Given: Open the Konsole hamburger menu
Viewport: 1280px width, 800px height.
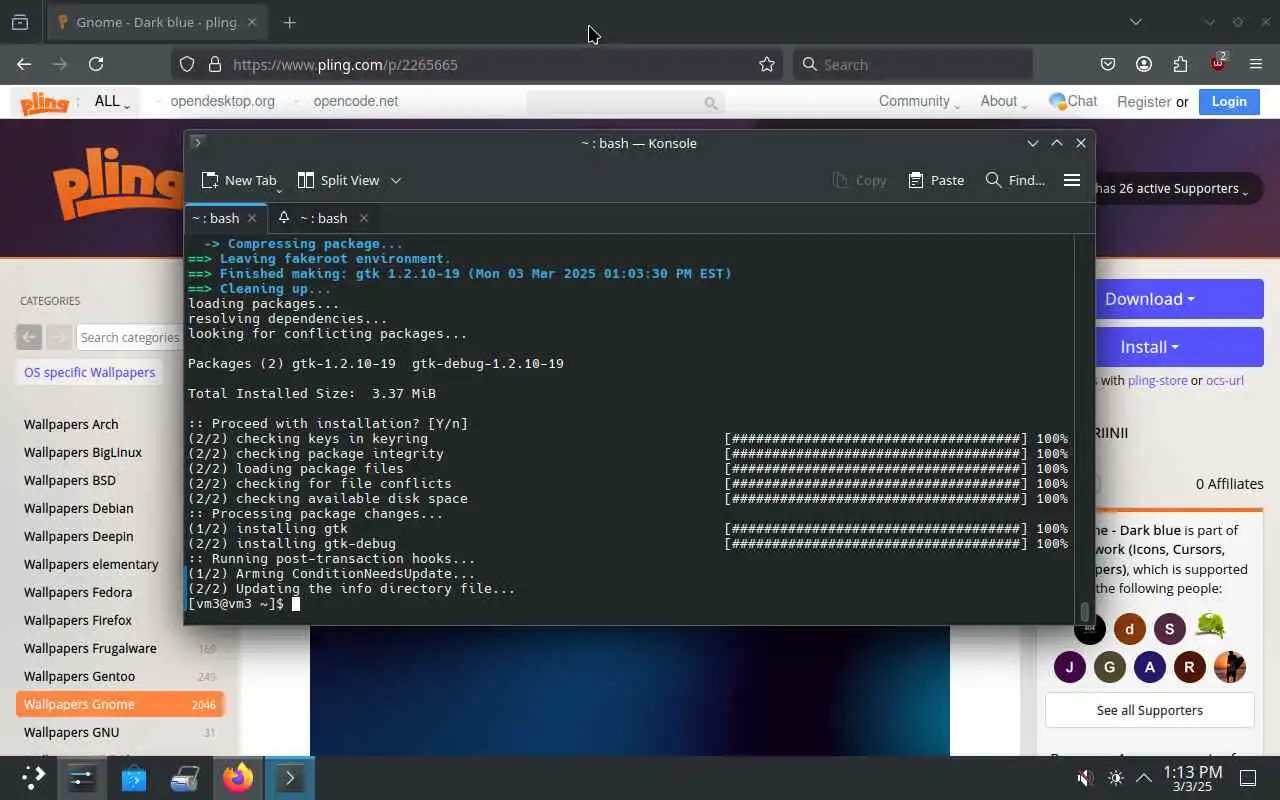Looking at the screenshot, I should 1072,180.
